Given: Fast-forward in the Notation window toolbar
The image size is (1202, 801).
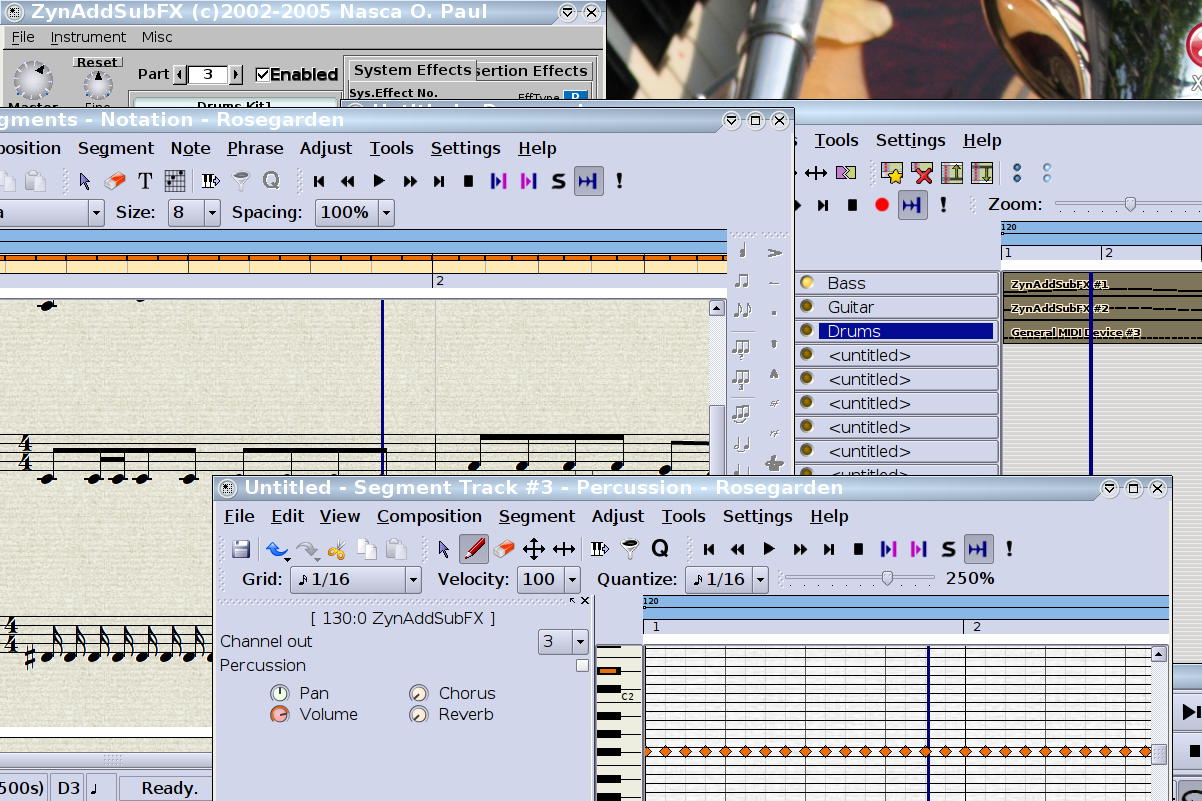Looking at the screenshot, I should click(x=410, y=181).
